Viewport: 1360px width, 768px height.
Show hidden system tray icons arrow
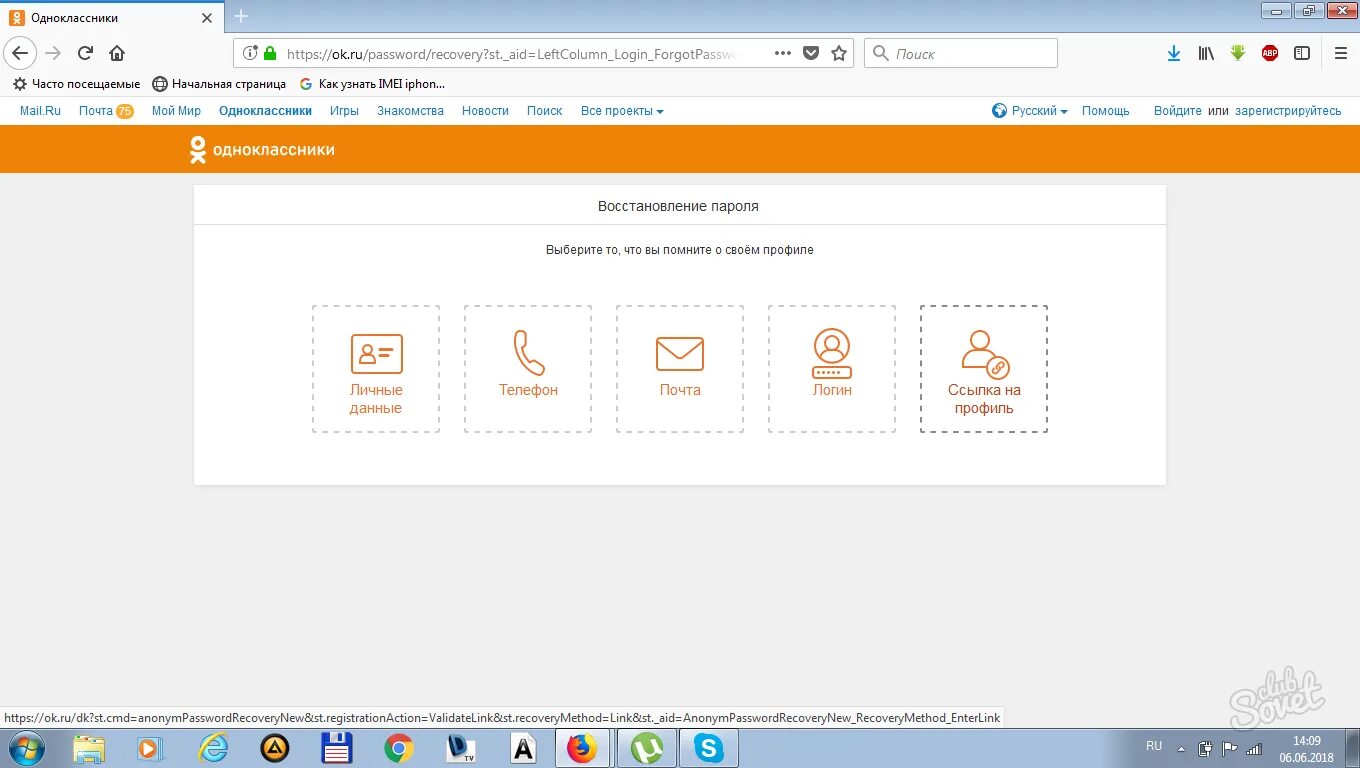tap(1182, 747)
